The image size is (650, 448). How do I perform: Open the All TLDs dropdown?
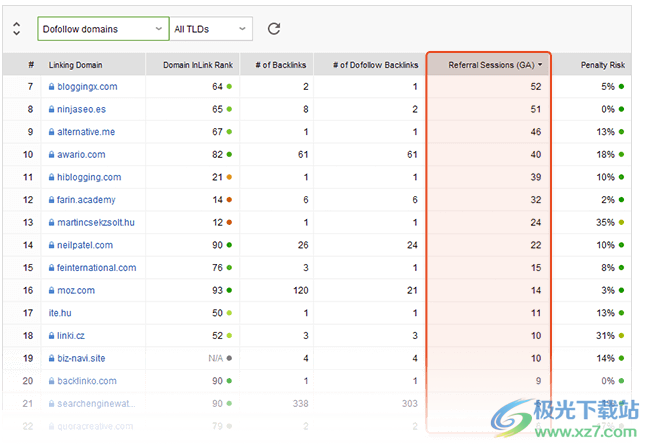point(211,29)
